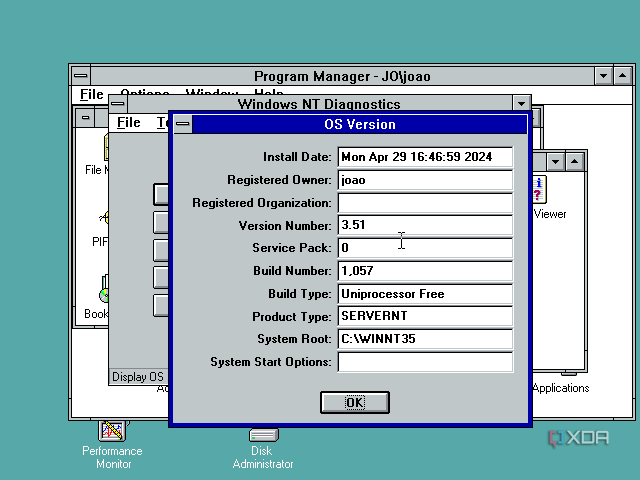The width and height of the screenshot is (640, 480).
Task: Click the Product Type field SERVERNT
Action: [425, 316]
